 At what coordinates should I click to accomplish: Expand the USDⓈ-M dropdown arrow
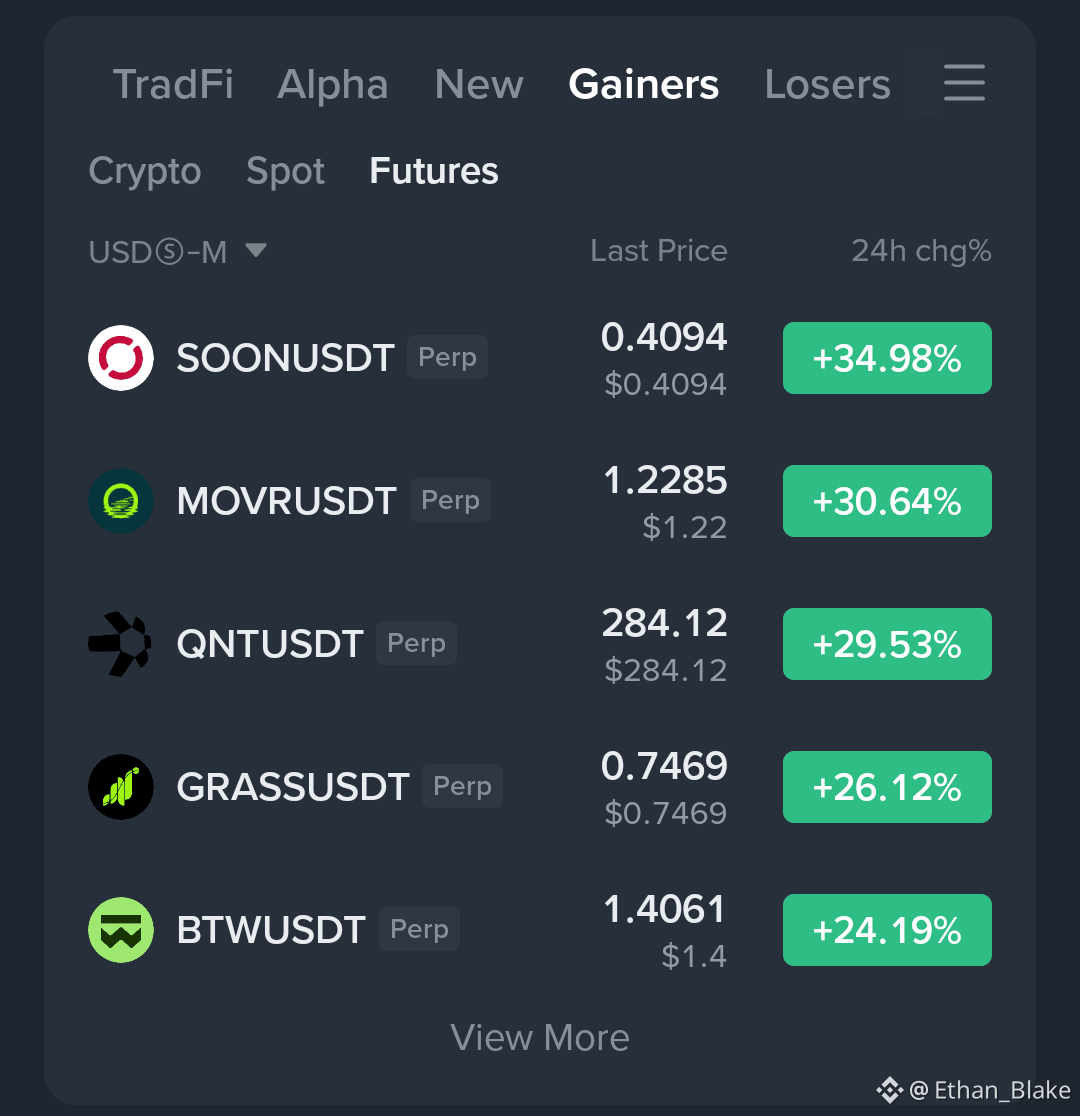point(256,251)
